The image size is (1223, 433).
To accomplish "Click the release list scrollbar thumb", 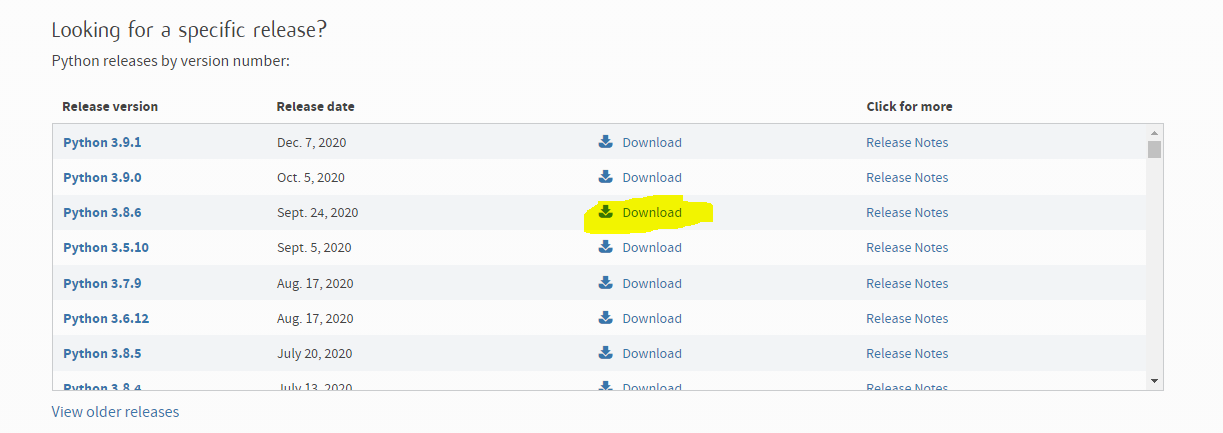I will point(1154,150).
